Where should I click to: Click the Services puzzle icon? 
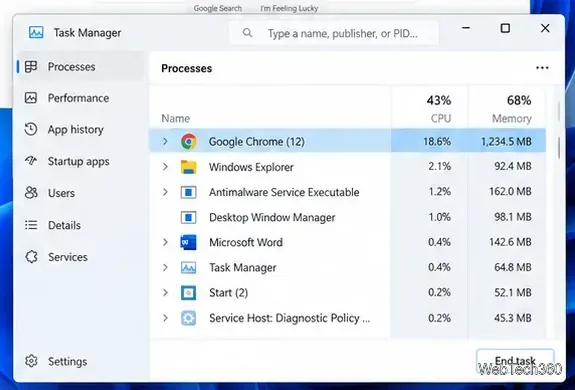[31, 257]
